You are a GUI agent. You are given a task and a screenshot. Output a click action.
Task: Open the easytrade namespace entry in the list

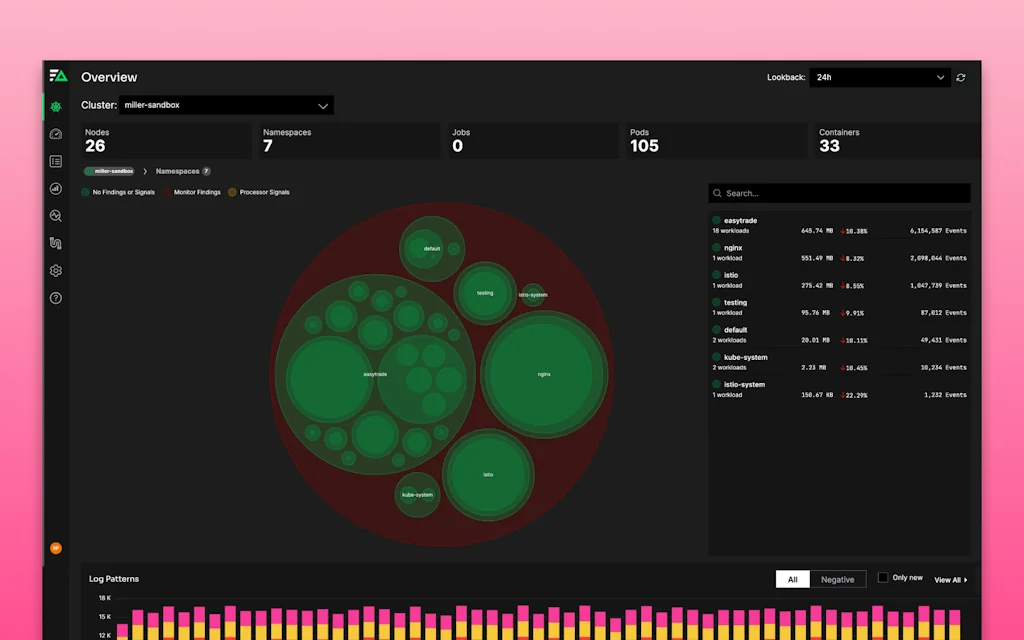point(838,224)
